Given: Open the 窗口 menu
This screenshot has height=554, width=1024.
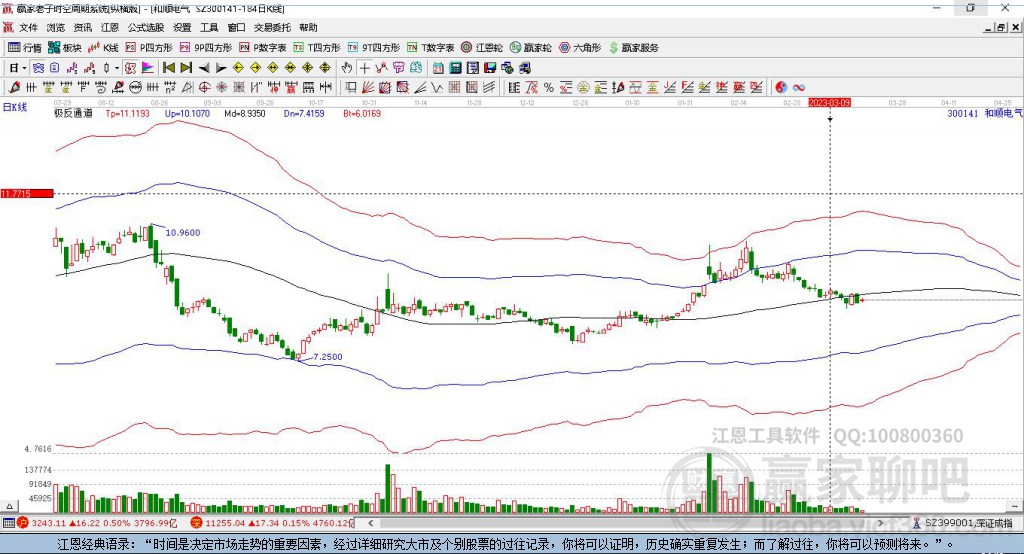Looking at the screenshot, I should coord(236,27).
